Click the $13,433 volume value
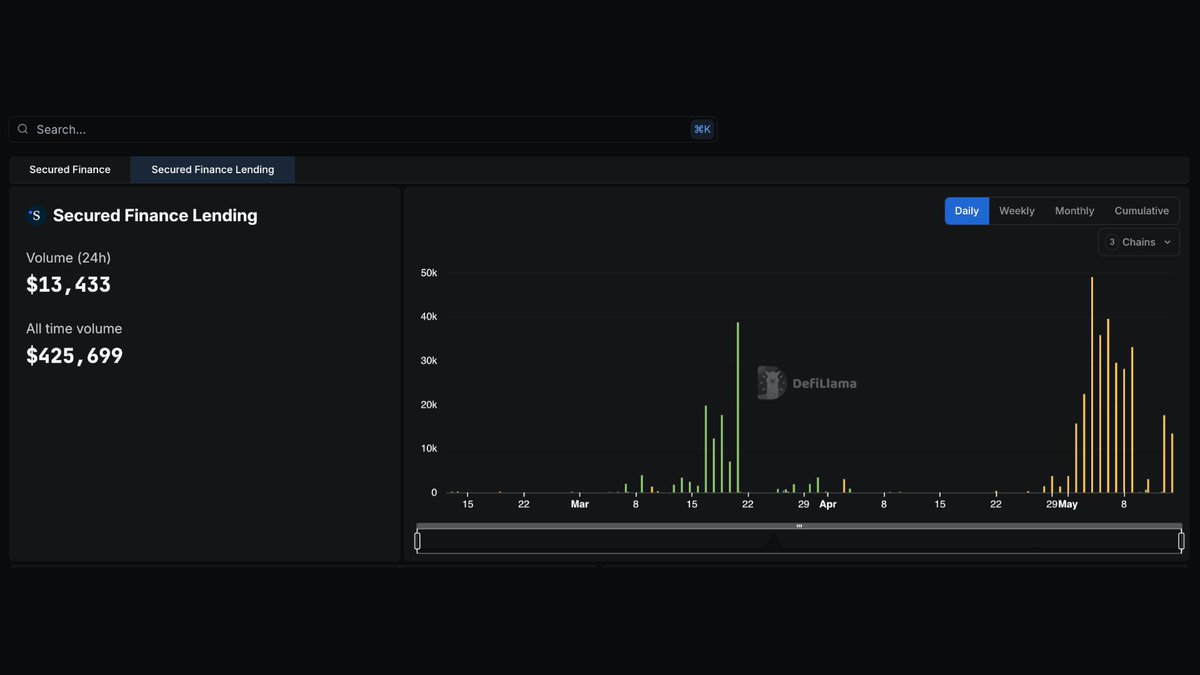The image size is (1200, 675). tap(68, 285)
